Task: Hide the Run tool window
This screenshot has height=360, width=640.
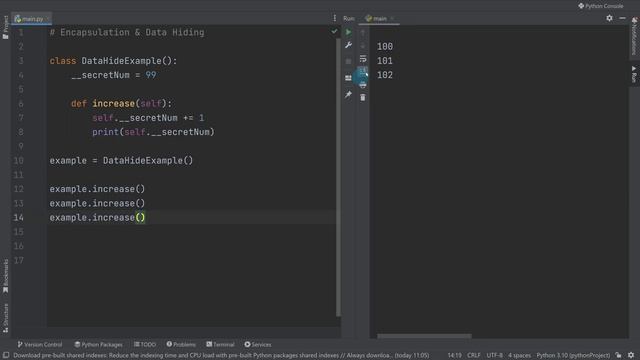Action: pos(622,18)
